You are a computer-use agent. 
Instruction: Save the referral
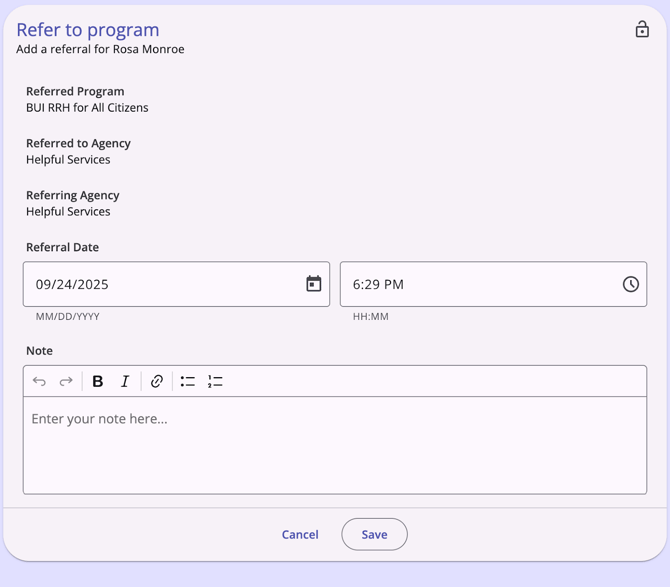tap(374, 534)
